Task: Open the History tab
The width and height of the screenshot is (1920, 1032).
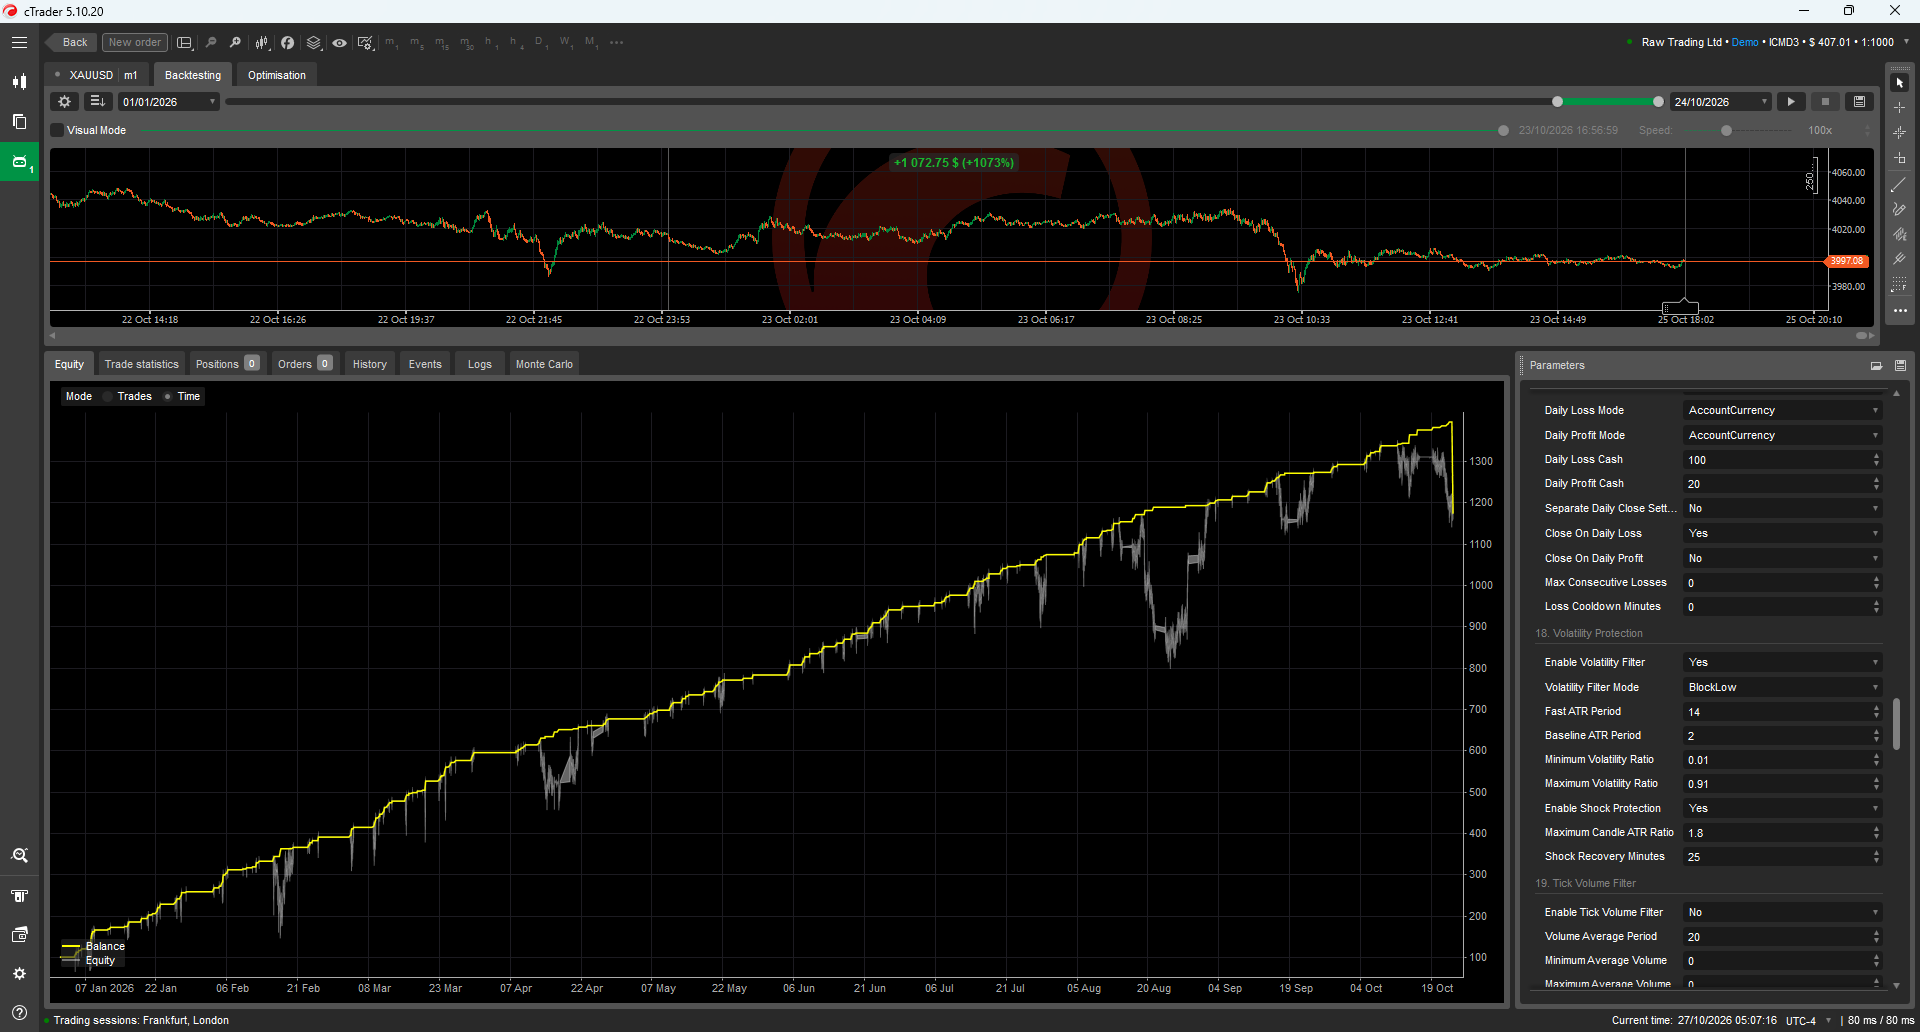Action: [369, 365]
